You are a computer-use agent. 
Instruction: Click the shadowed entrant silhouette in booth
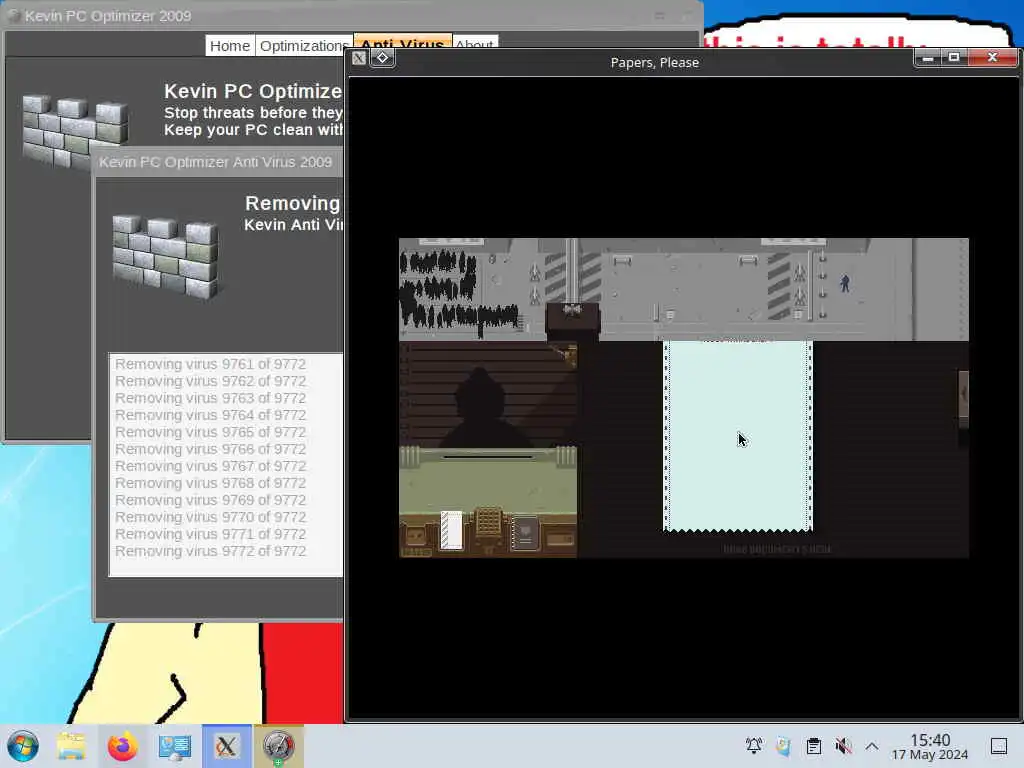[482, 407]
